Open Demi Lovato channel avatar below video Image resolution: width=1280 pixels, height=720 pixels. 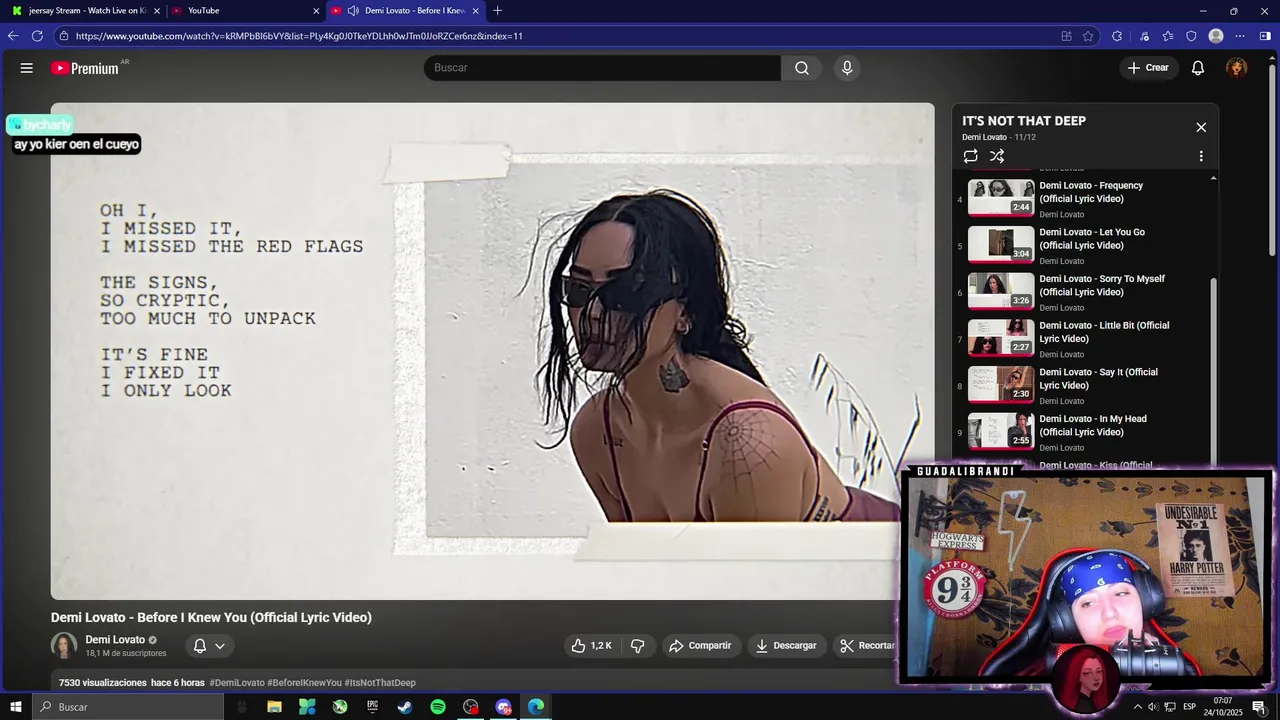point(64,646)
